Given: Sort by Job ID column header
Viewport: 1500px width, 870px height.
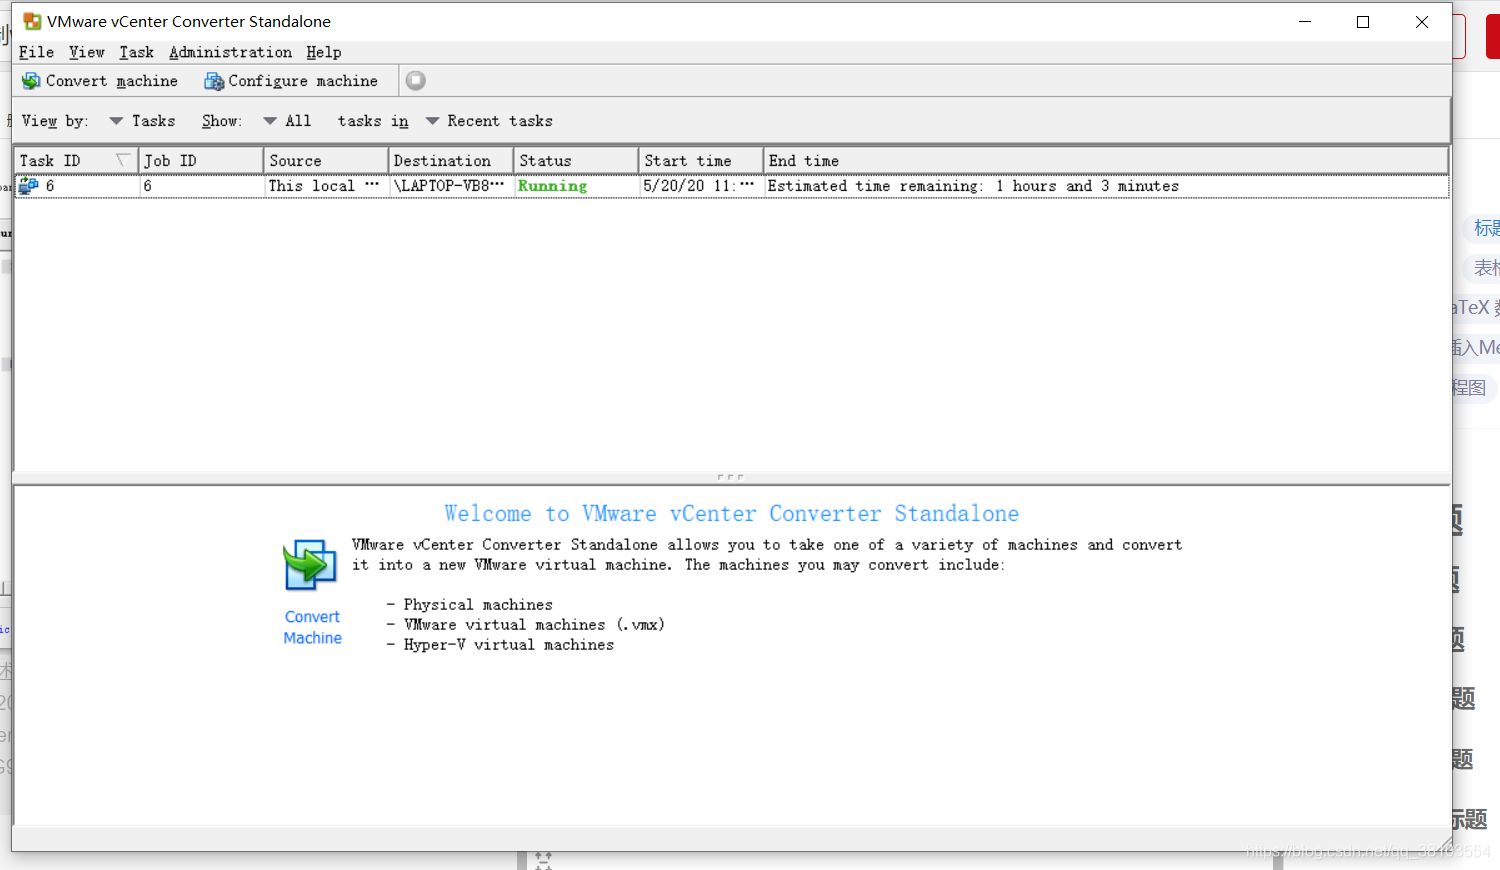Looking at the screenshot, I should (201, 161).
